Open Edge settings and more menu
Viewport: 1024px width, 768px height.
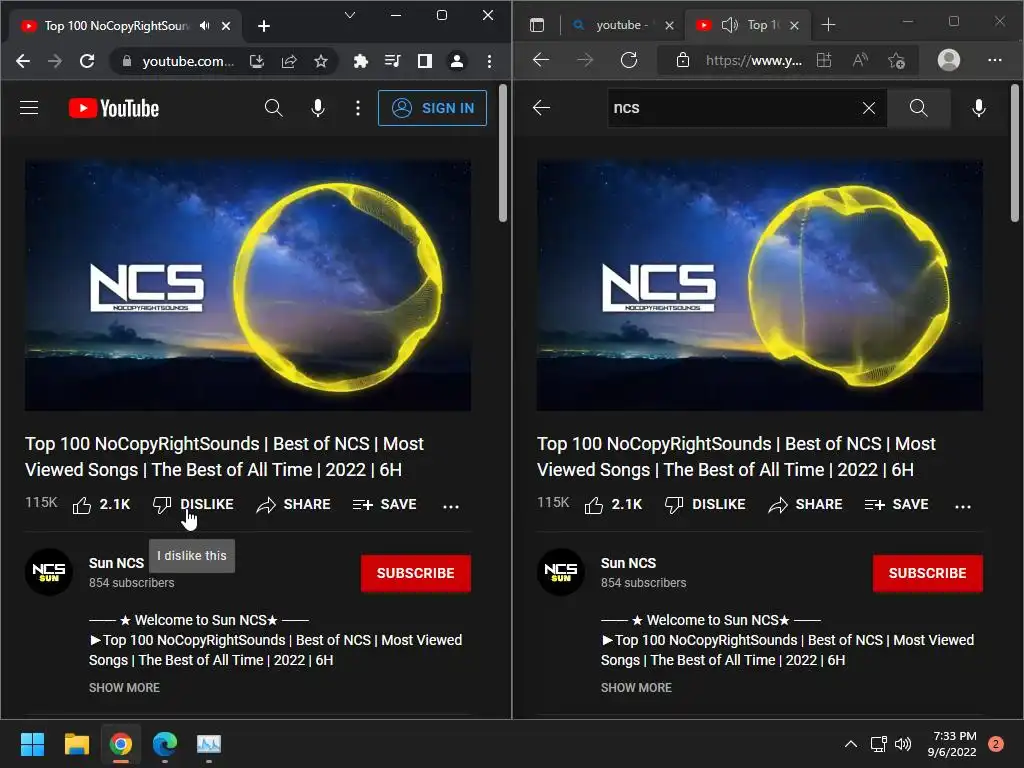(995, 60)
